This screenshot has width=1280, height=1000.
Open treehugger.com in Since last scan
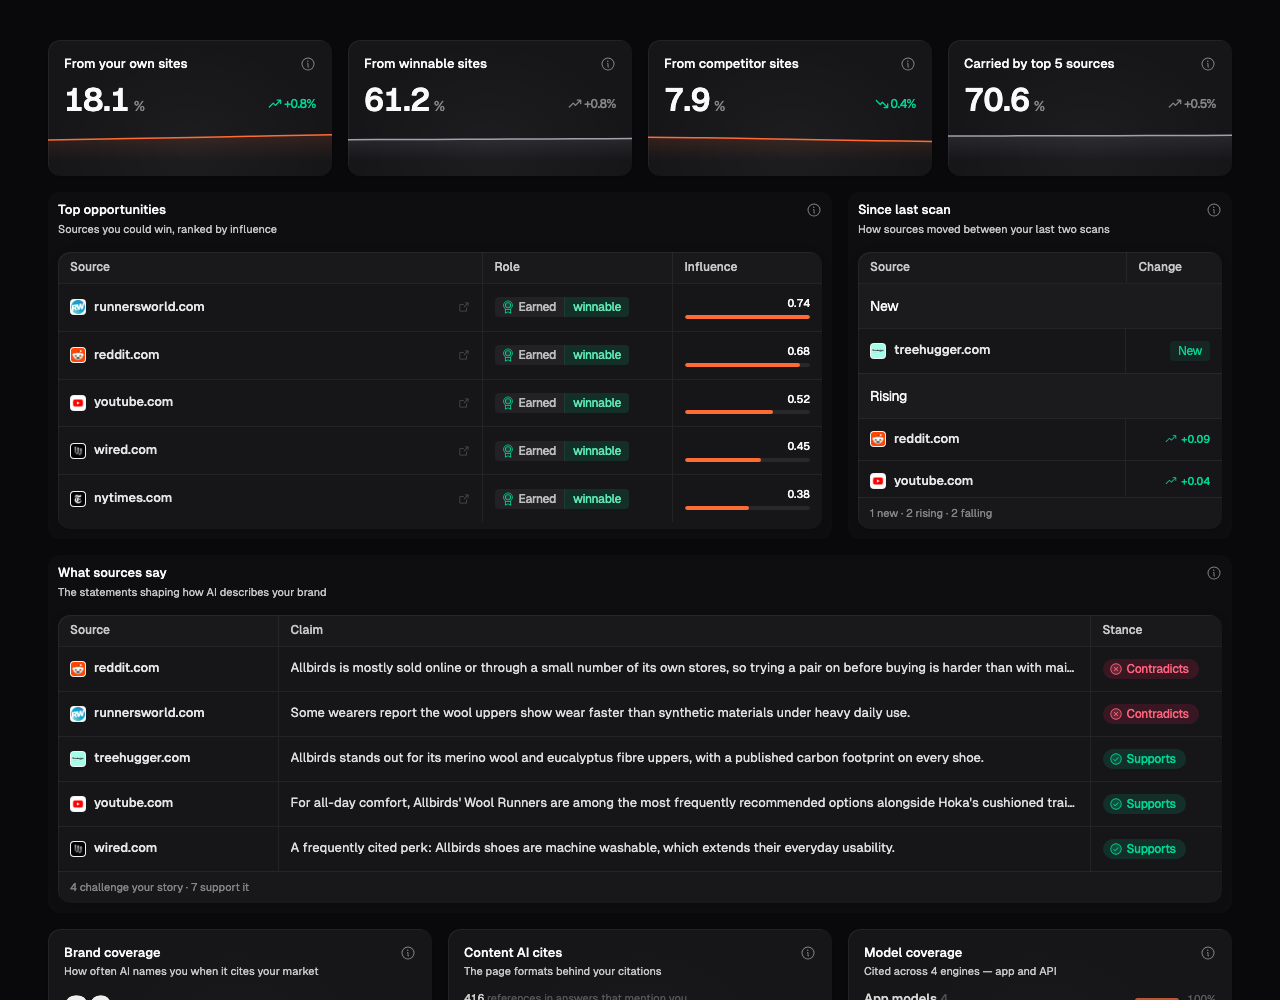[942, 350]
